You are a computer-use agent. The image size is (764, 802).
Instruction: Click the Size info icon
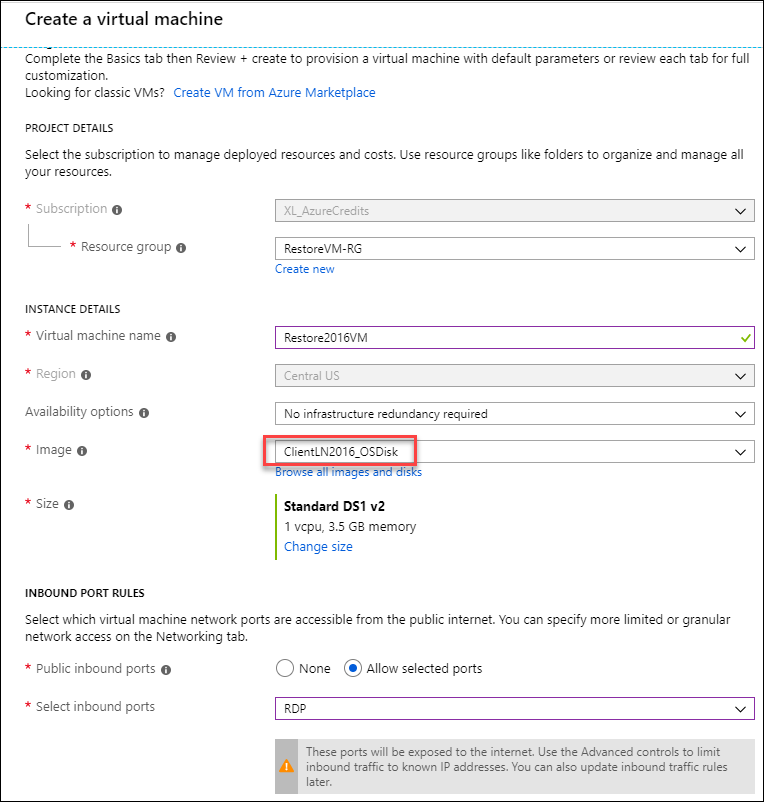click(69, 505)
